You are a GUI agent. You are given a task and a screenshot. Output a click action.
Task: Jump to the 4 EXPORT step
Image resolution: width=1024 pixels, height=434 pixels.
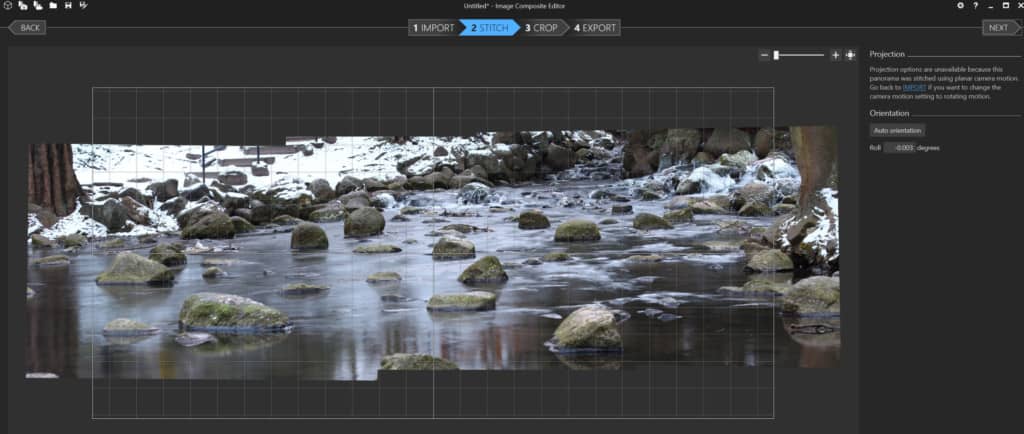(596, 28)
